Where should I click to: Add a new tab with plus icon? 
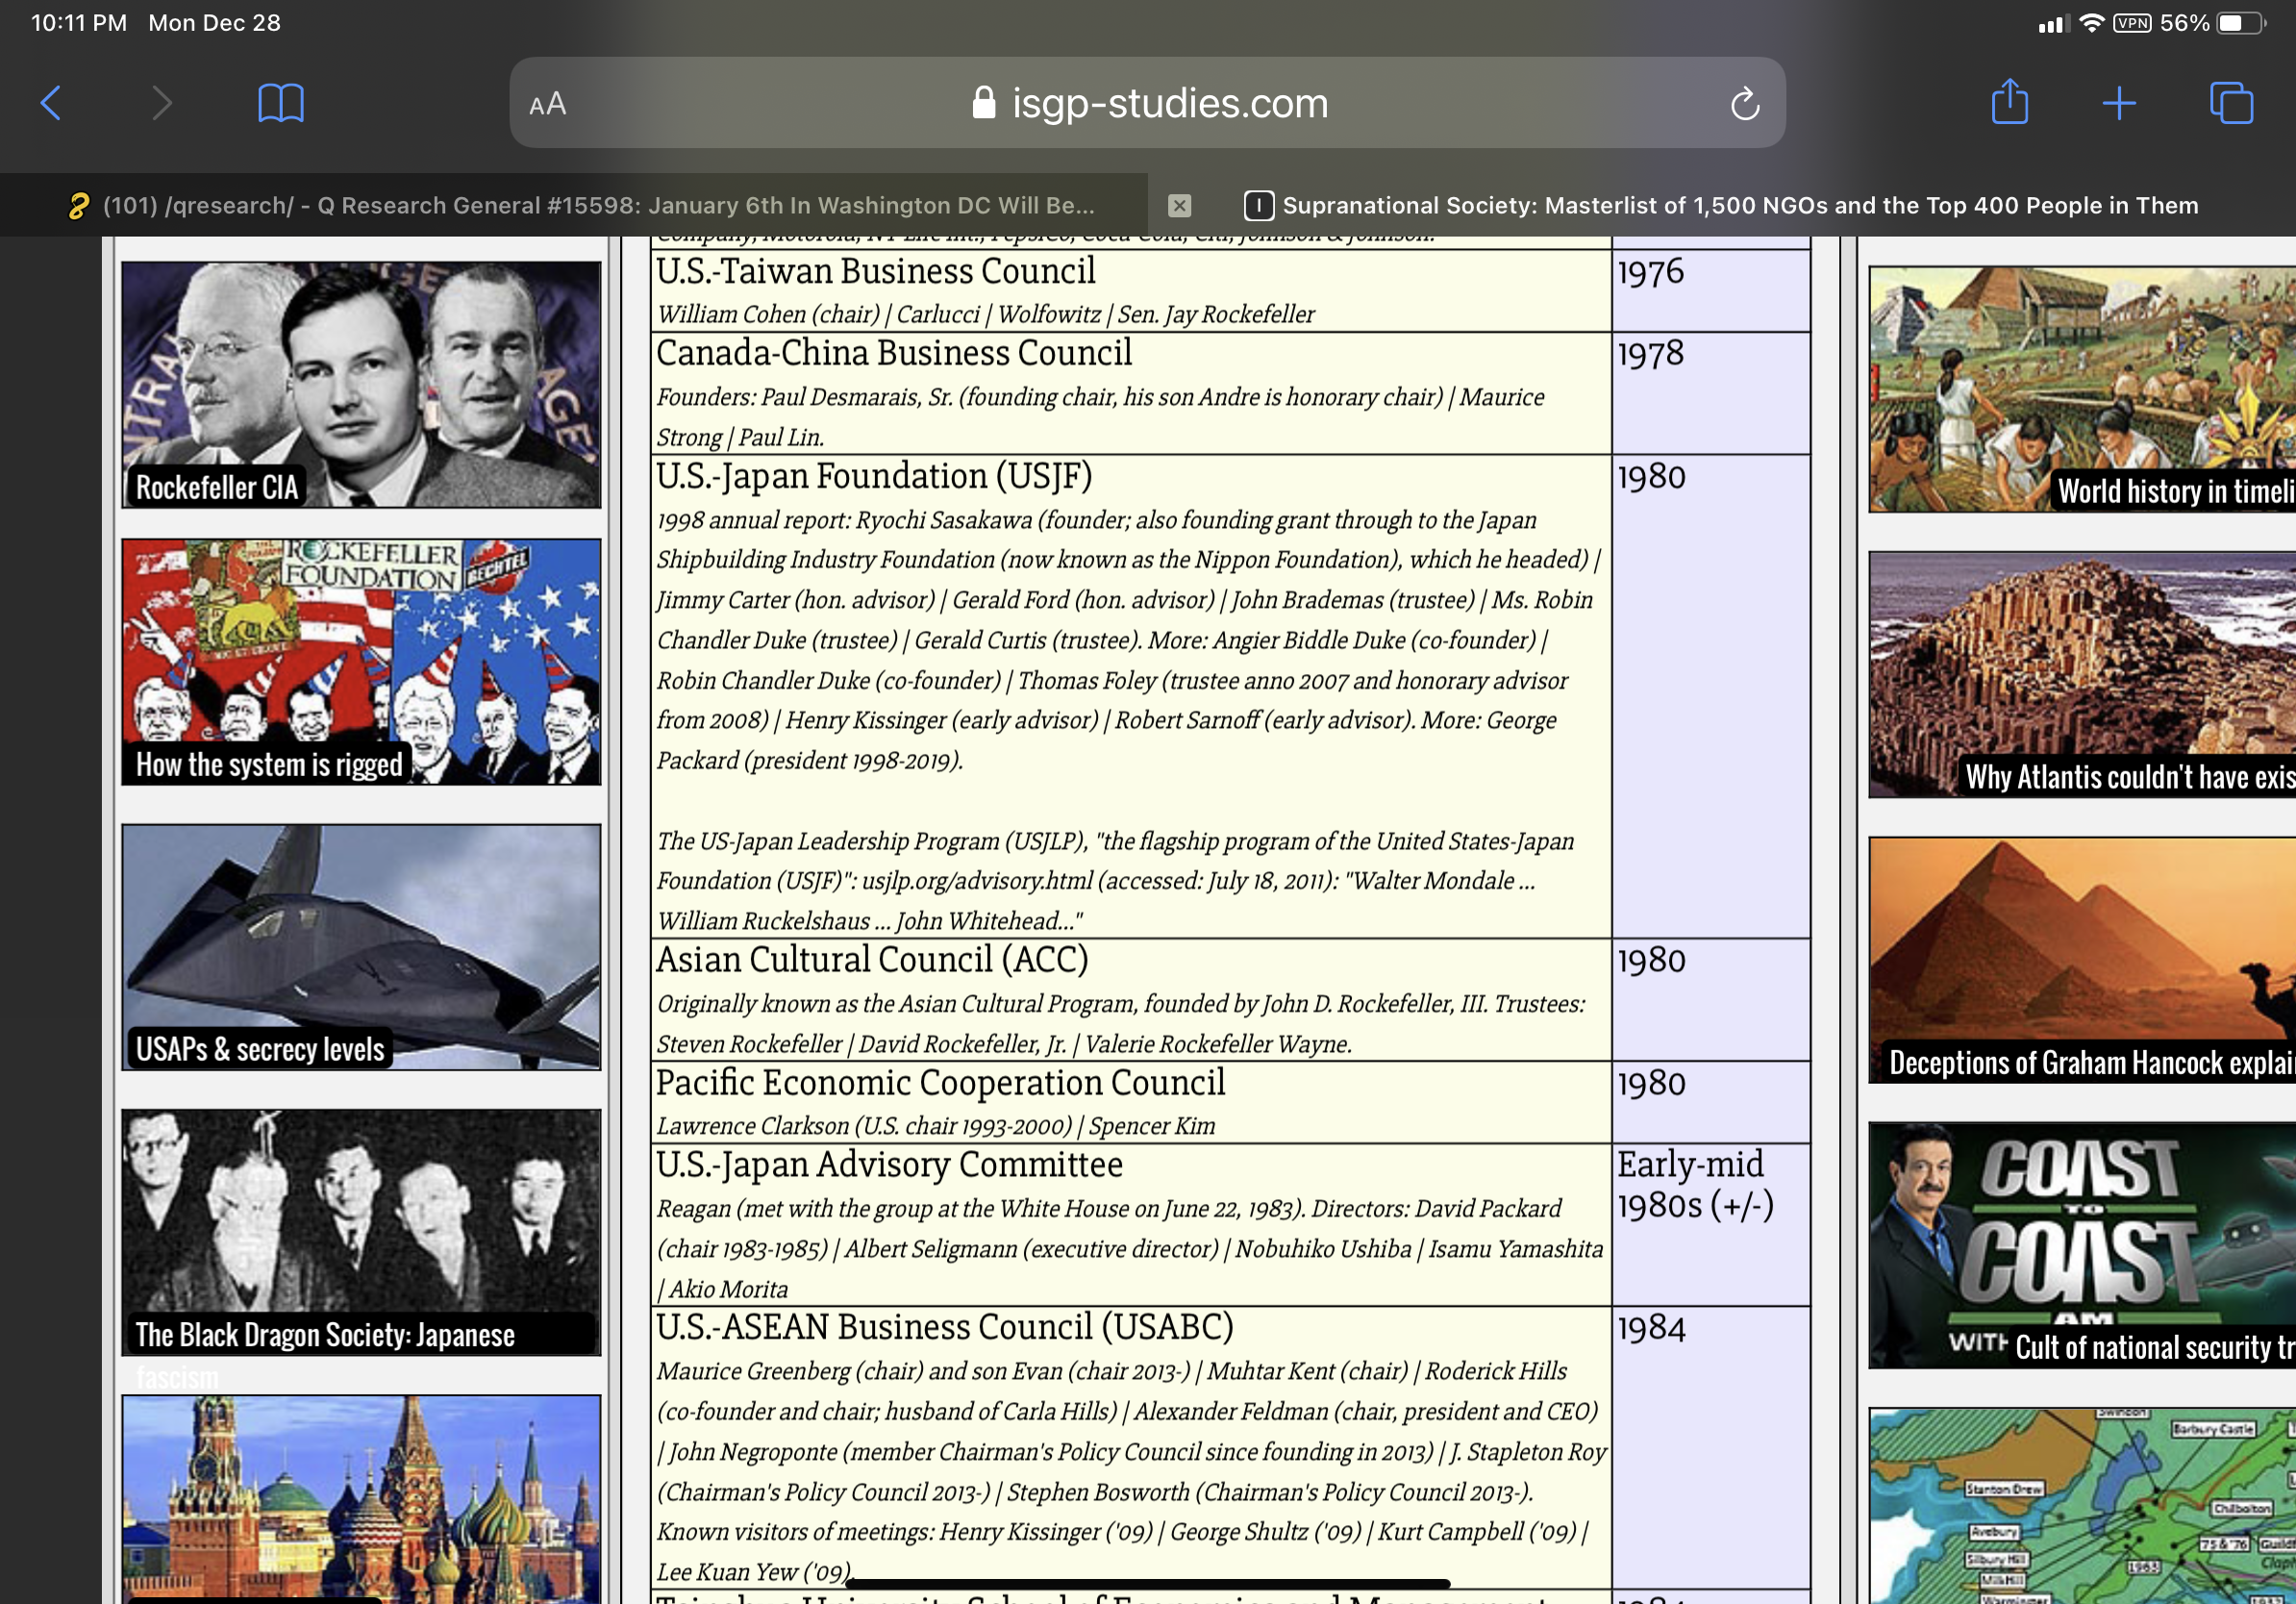click(x=2119, y=102)
